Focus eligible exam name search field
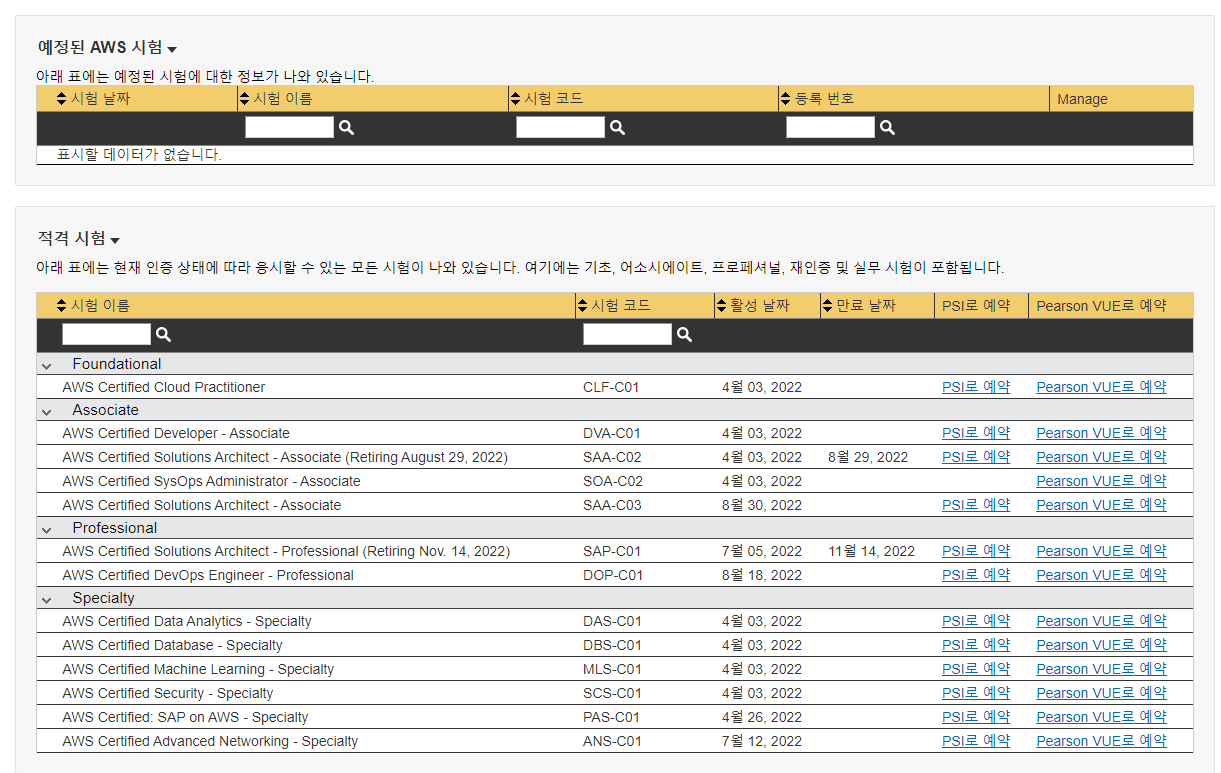 click(106, 334)
